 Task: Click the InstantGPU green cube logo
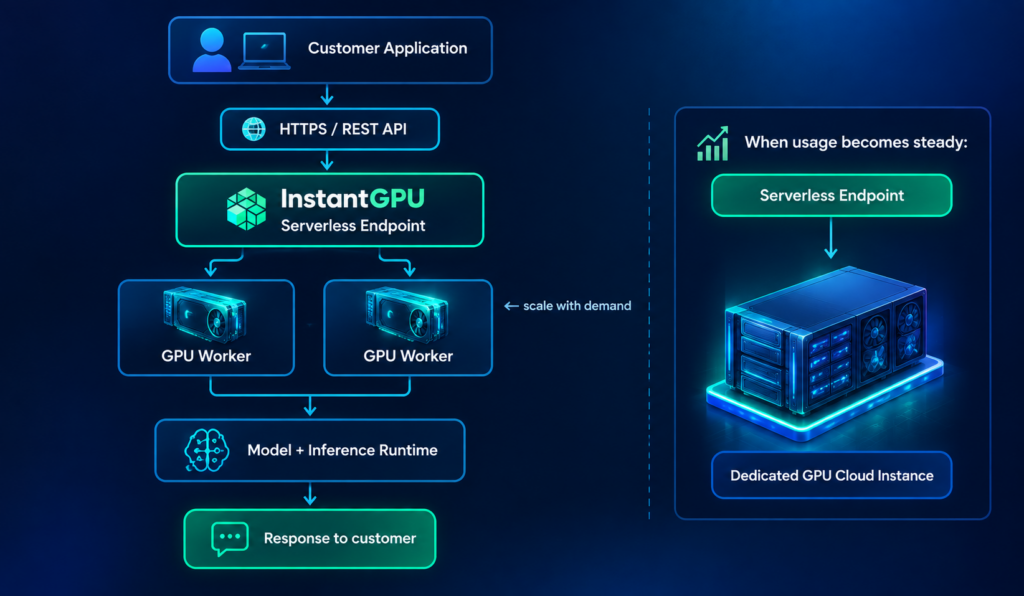tap(246, 209)
